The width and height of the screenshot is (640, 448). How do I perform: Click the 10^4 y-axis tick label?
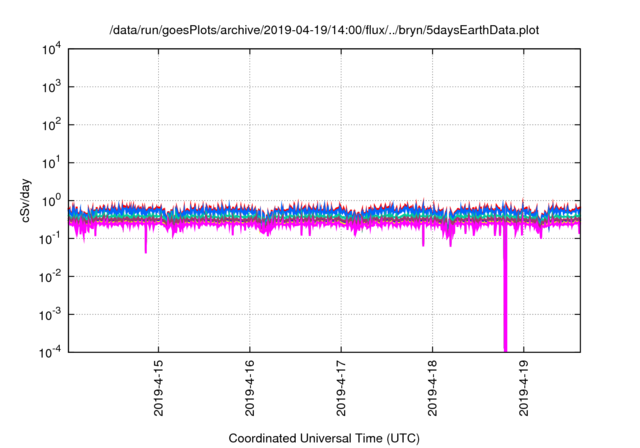point(51,49)
